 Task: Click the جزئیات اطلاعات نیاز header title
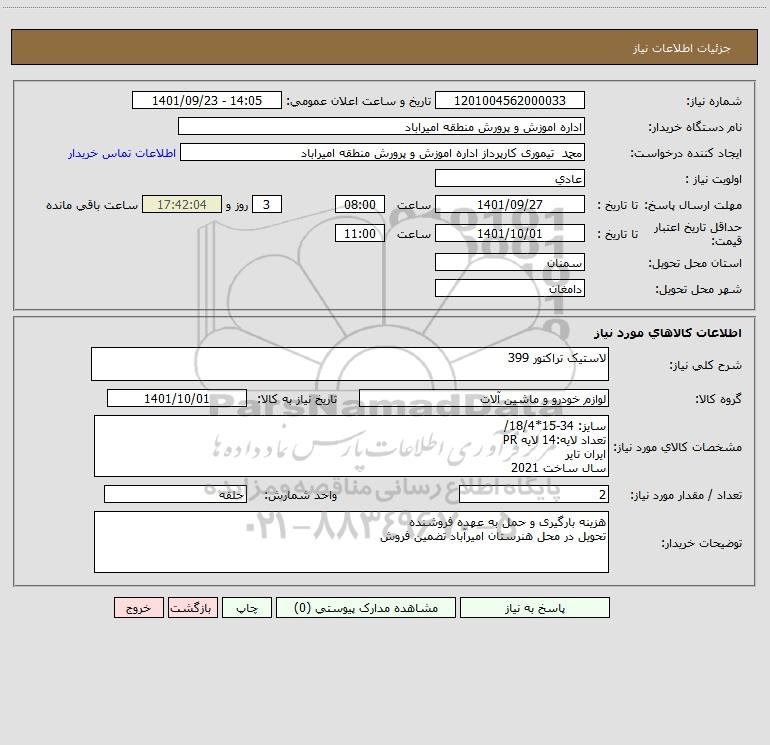coord(682,48)
